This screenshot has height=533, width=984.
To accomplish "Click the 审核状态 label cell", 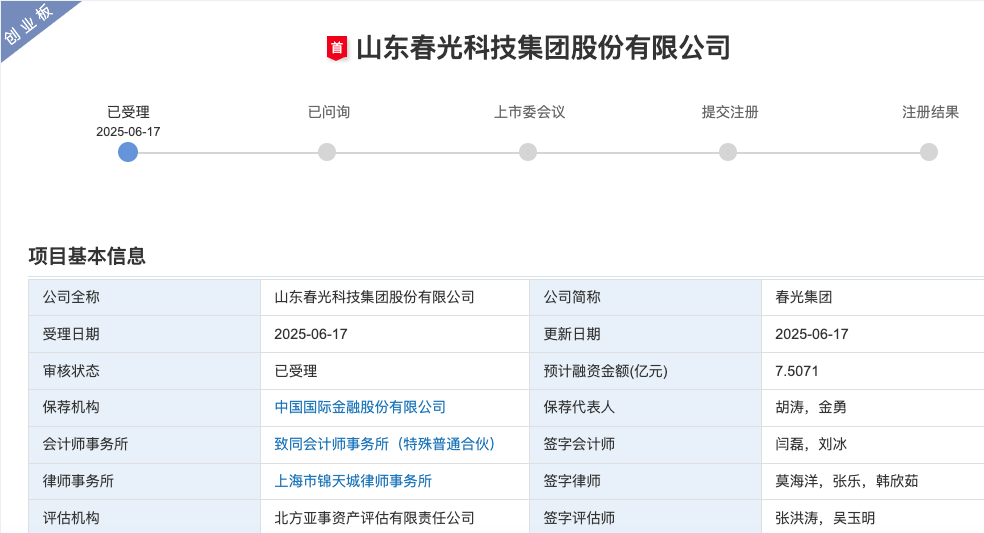I will click(144, 371).
